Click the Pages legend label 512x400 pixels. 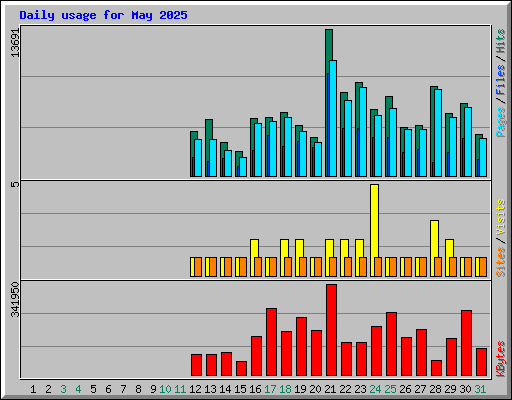[501, 122]
